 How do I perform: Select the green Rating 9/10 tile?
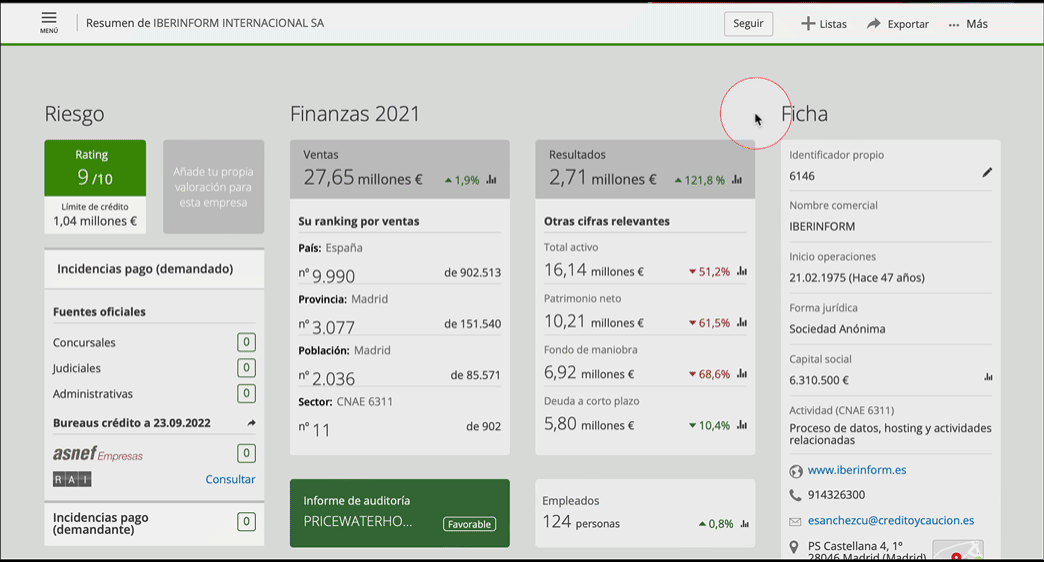tap(95, 168)
